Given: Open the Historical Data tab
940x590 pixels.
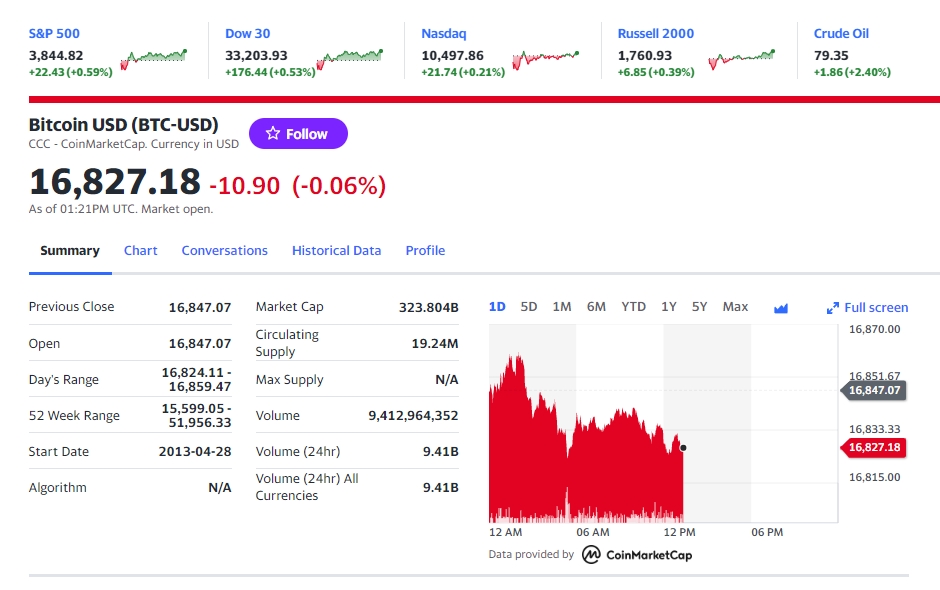Looking at the screenshot, I should [336, 251].
